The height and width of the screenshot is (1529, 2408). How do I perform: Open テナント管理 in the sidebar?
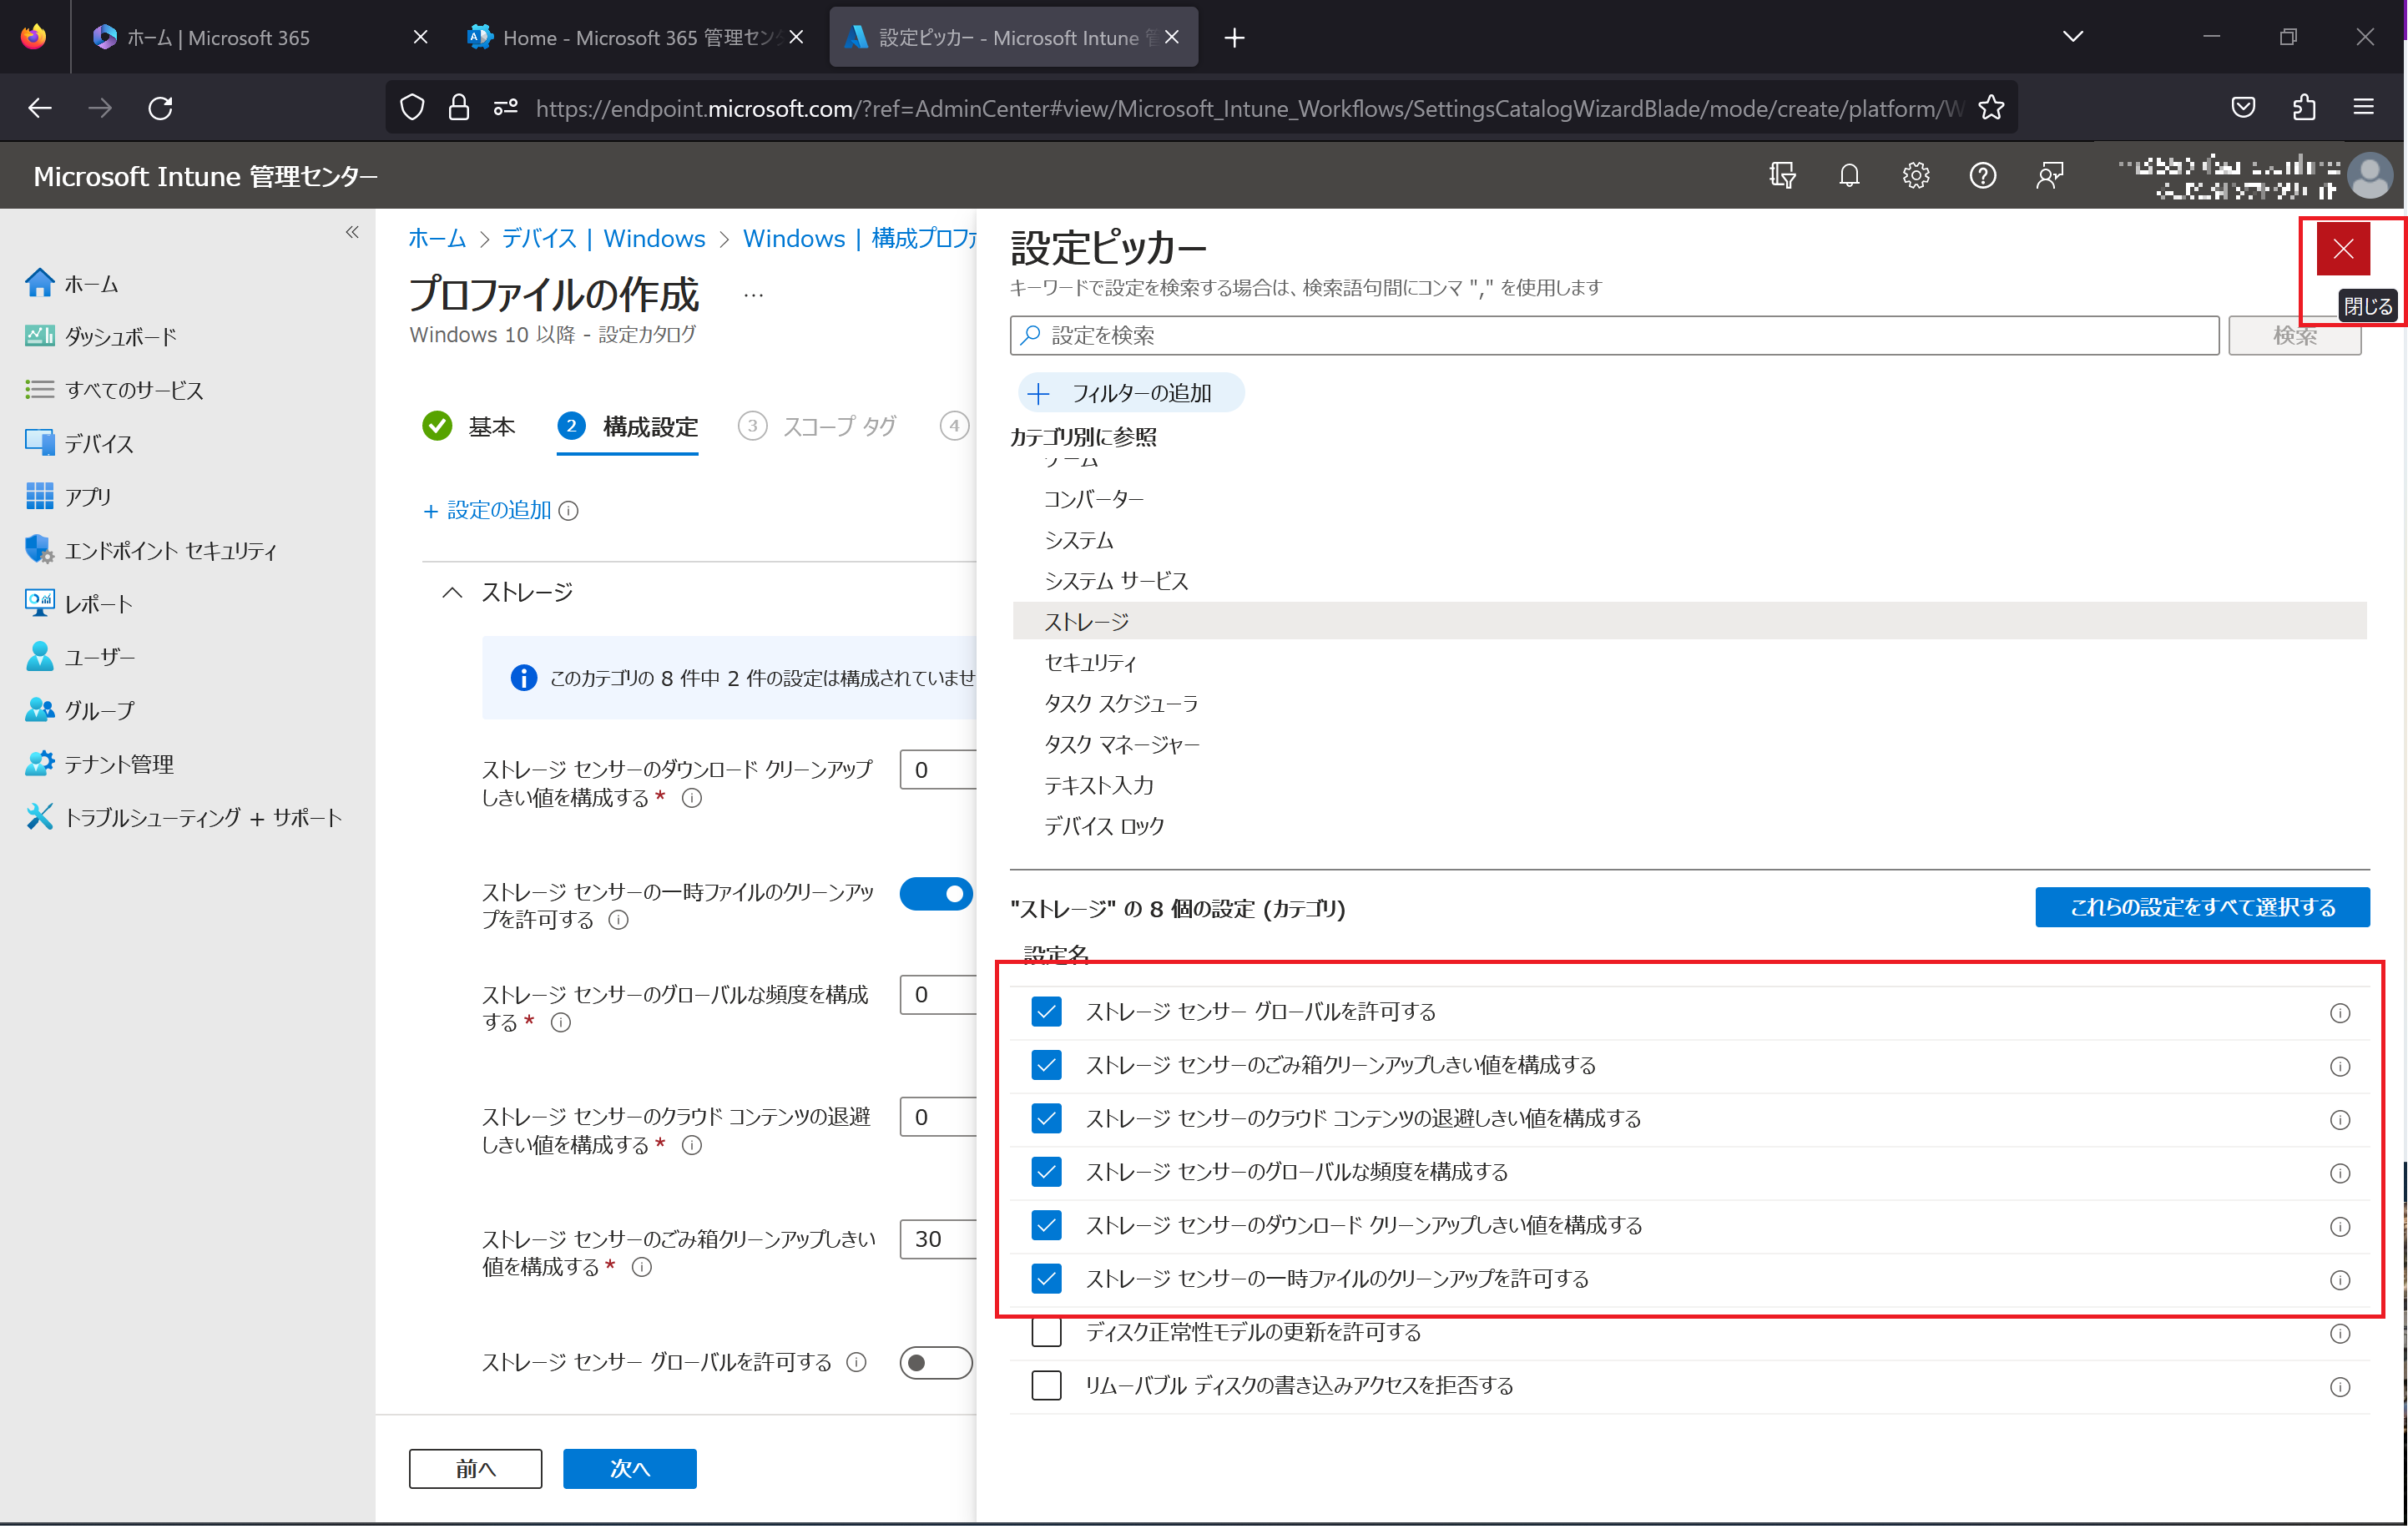coord(99,764)
